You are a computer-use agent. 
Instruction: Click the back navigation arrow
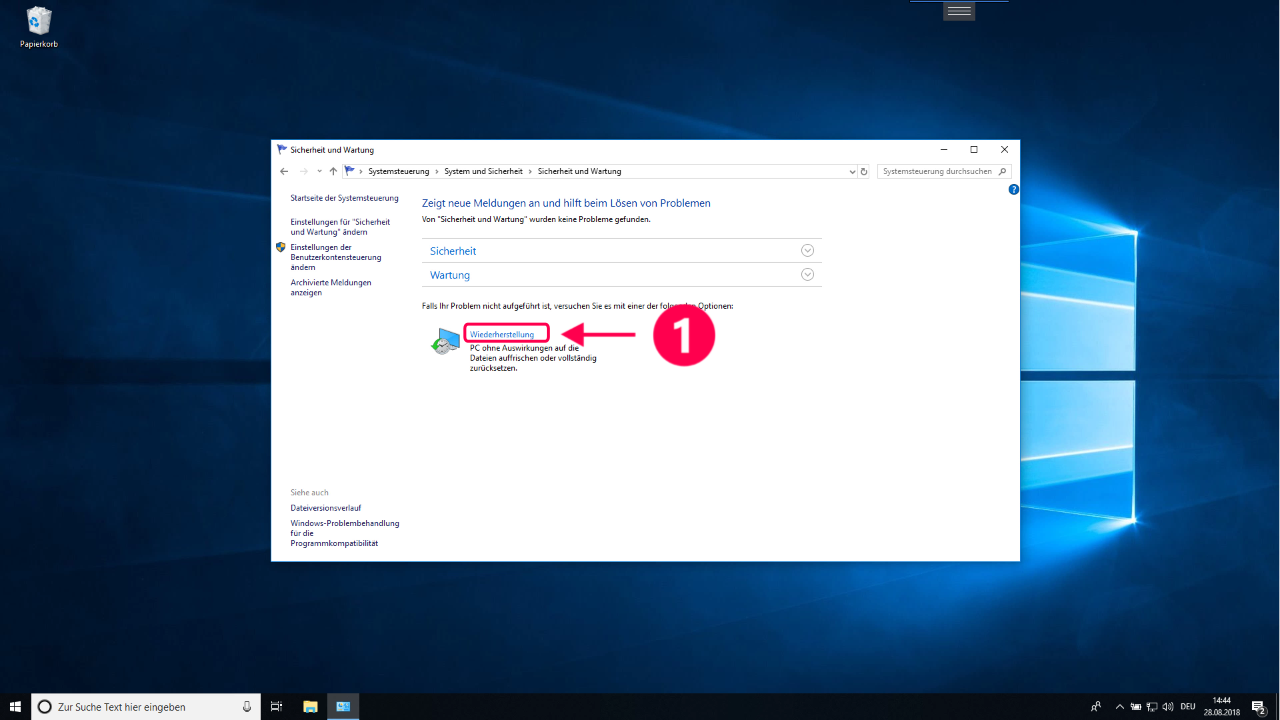(284, 171)
